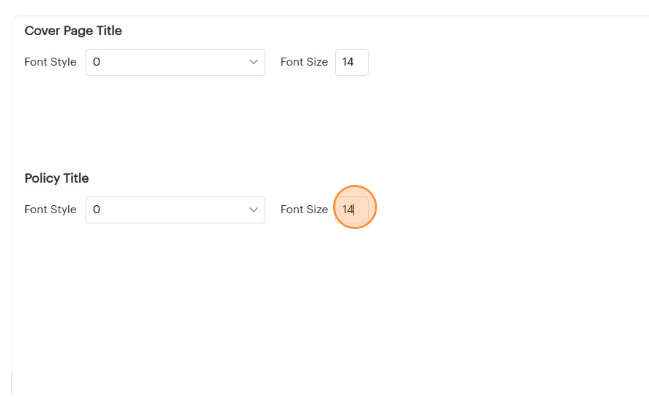Click the right edge of Cover Page Font Style box

click(262, 62)
